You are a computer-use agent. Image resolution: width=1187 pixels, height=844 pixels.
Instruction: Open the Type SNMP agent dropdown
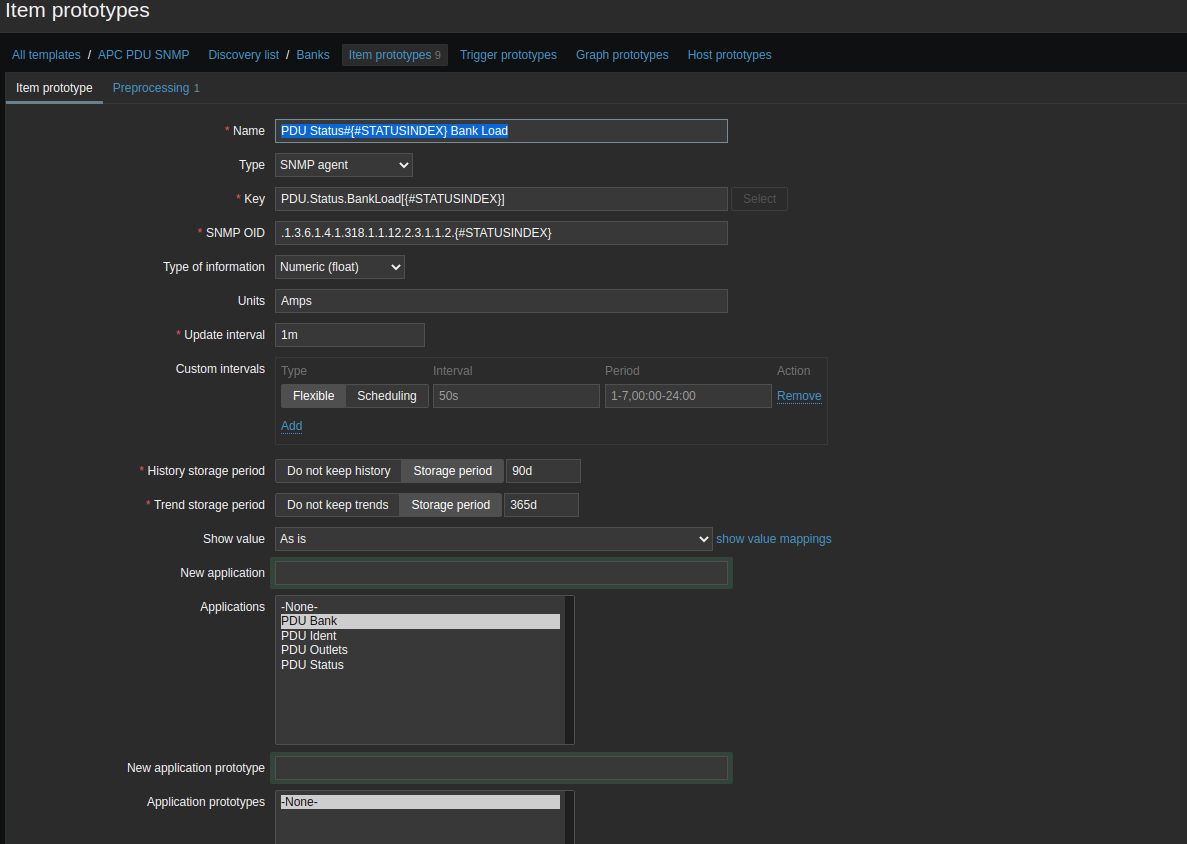point(343,165)
